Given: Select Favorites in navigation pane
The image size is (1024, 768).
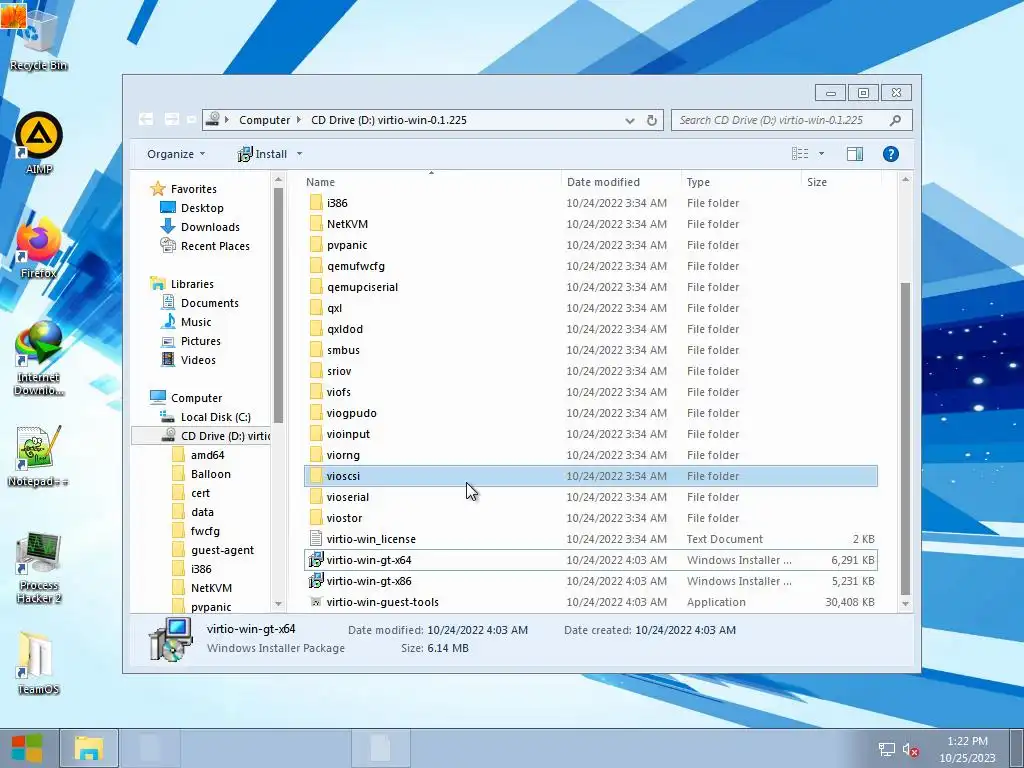Looking at the screenshot, I should coord(184,189).
